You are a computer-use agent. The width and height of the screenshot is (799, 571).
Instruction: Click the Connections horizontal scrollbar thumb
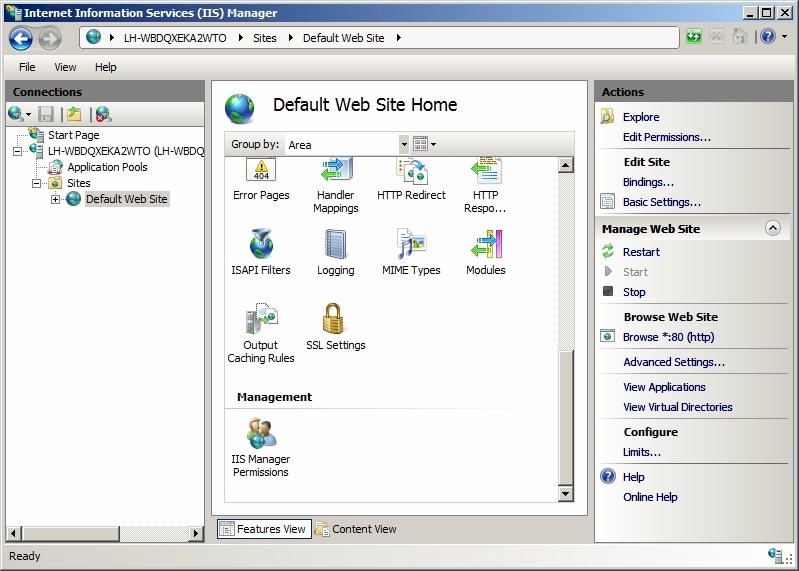click(x=70, y=533)
